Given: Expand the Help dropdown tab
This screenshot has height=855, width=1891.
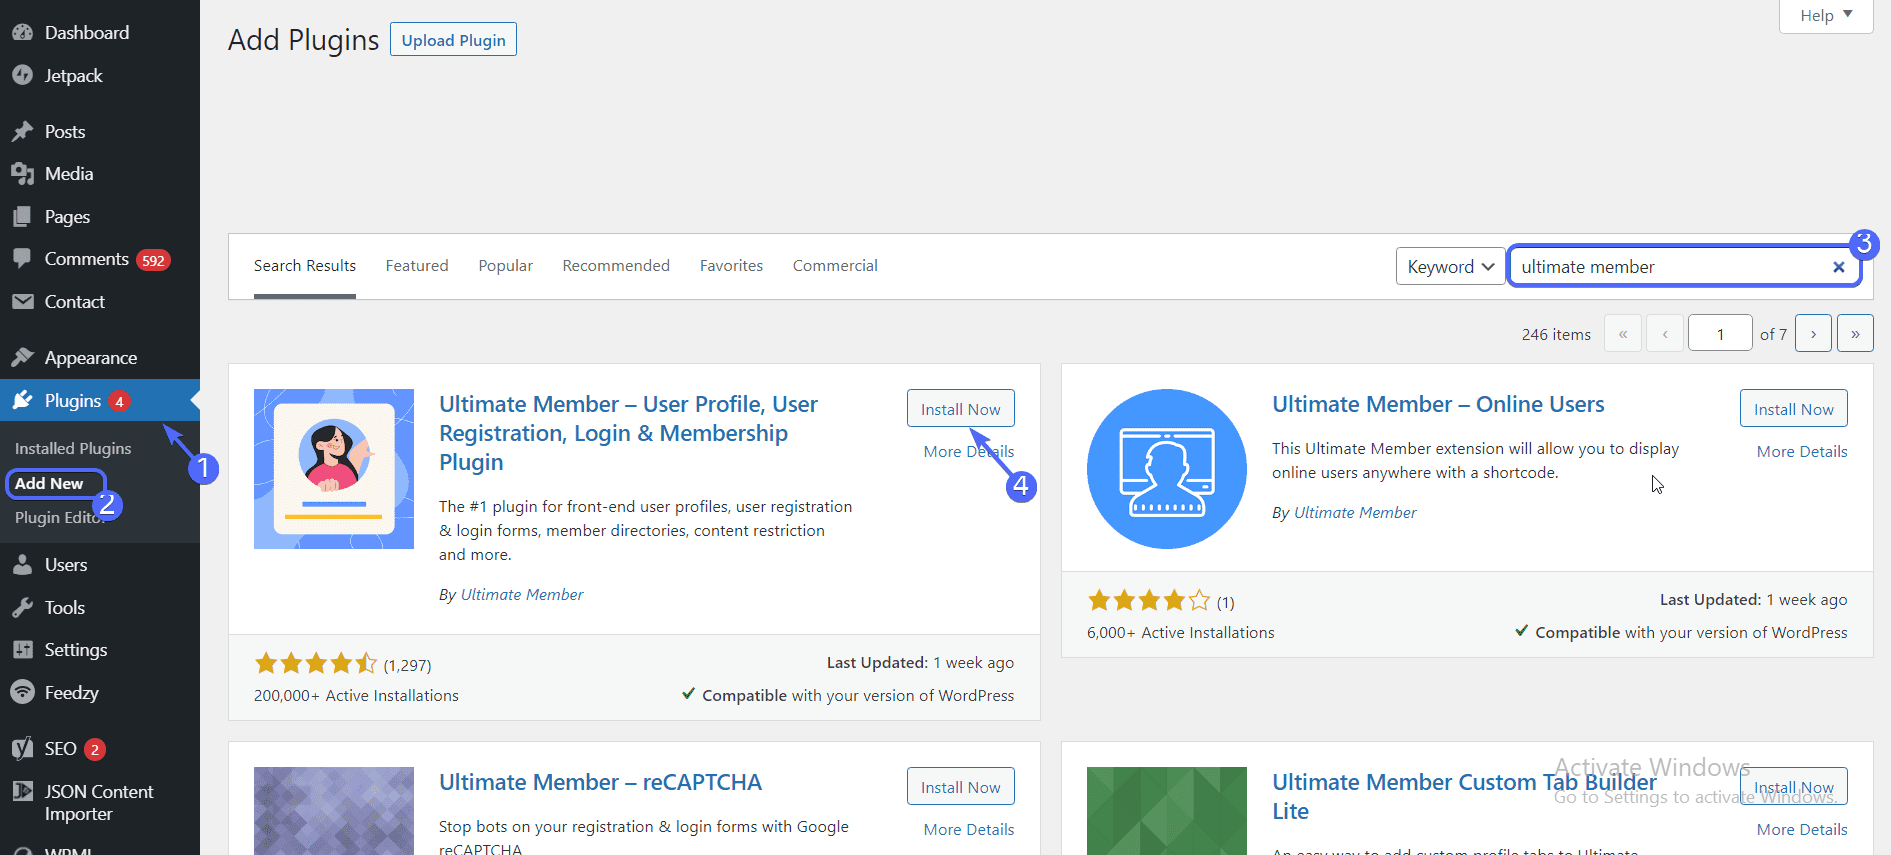Looking at the screenshot, I should (x=1826, y=15).
